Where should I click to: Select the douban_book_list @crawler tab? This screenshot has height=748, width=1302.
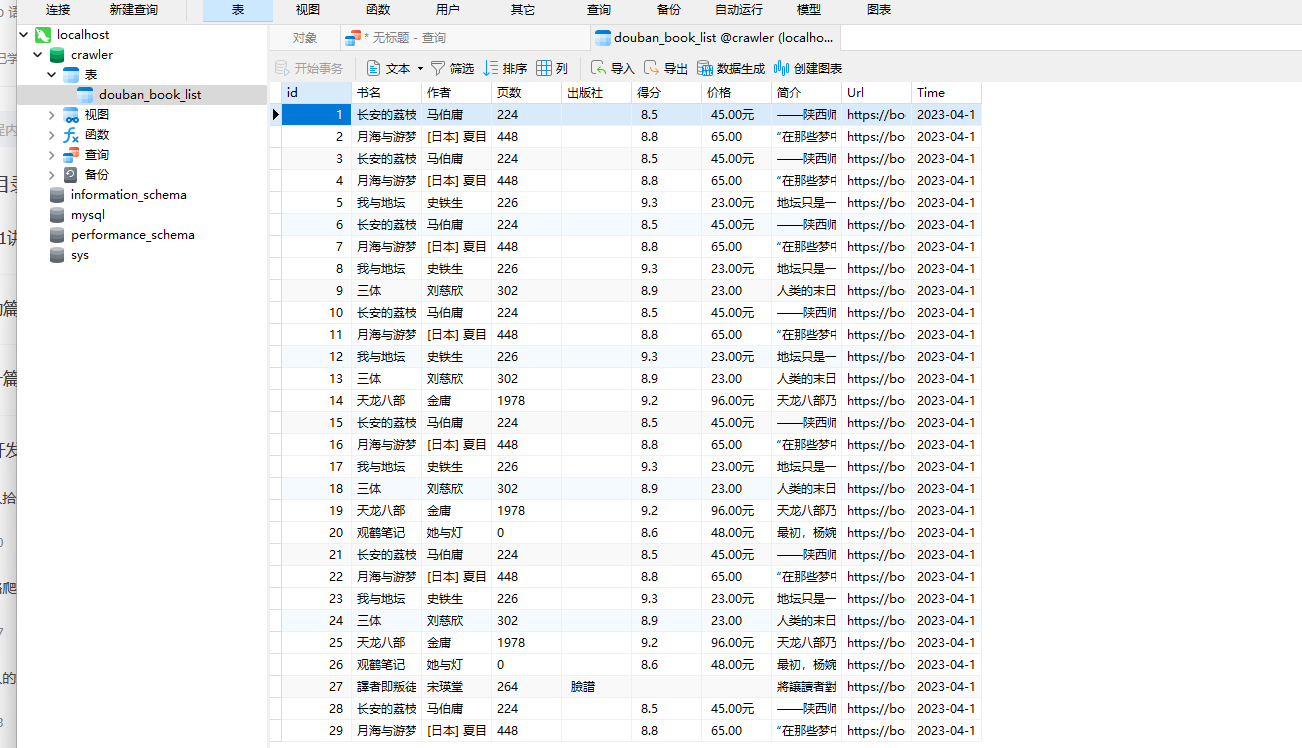click(715, 38)
